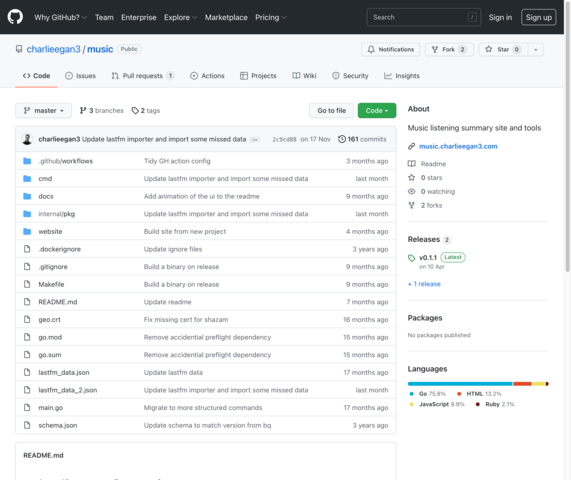Click the 0 stars link in About
This screenshot has width=571, height=480.
point(425,177)
